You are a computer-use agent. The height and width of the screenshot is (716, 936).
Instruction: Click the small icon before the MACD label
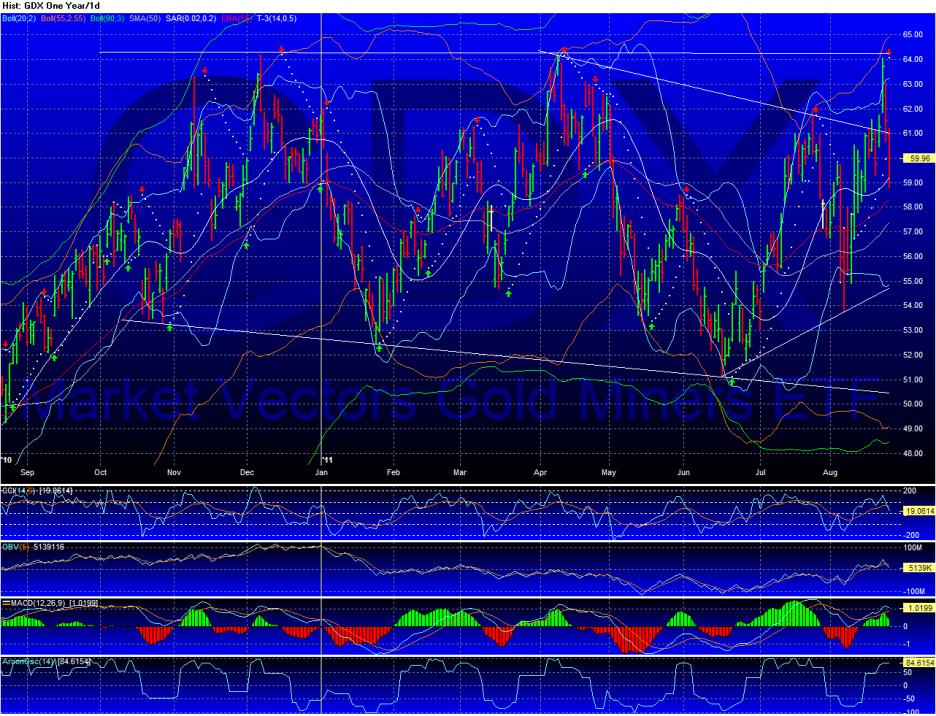click(5, 604)
